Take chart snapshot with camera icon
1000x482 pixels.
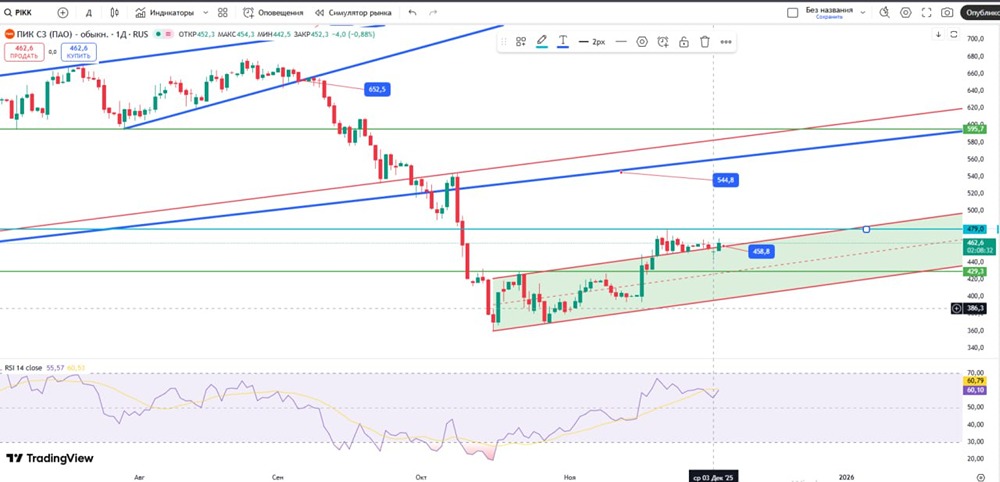(948, 12)
